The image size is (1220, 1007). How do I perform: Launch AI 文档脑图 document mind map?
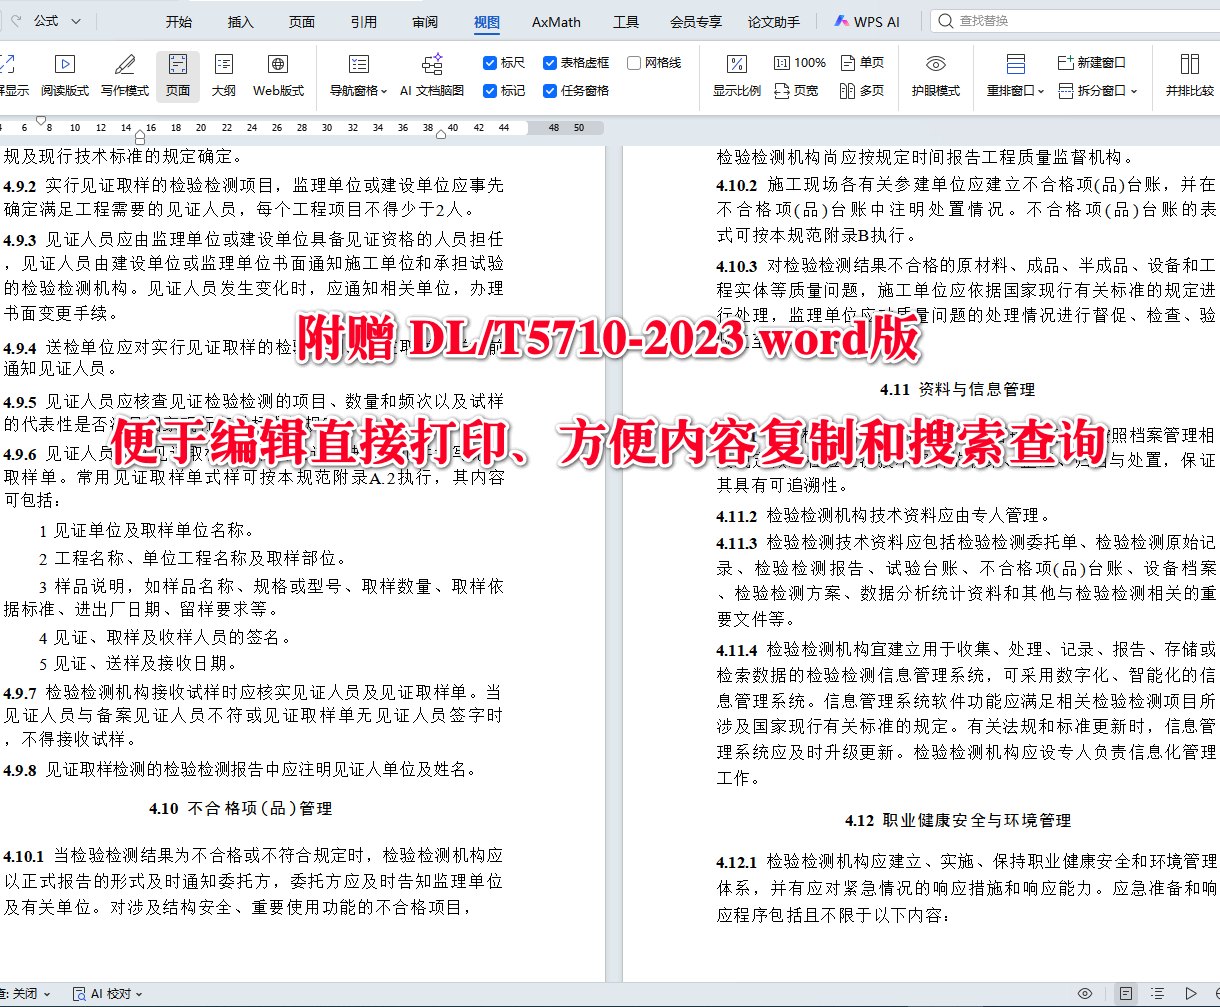(x=432, y=75)
